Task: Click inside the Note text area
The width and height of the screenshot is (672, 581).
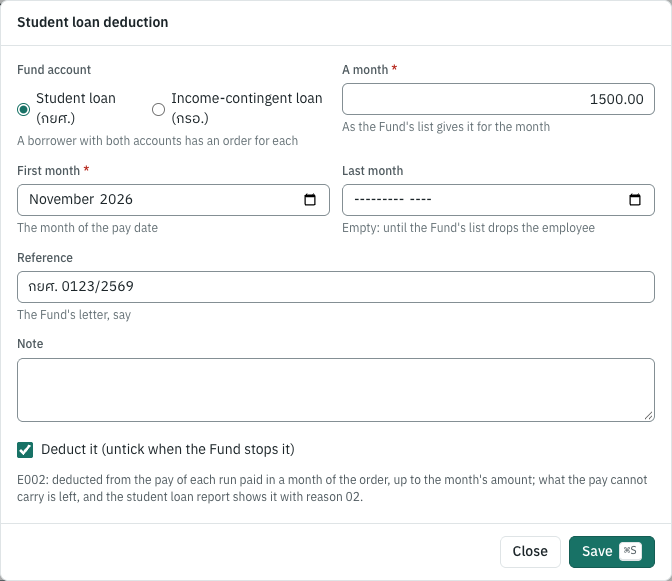Action: coord(336,390)
